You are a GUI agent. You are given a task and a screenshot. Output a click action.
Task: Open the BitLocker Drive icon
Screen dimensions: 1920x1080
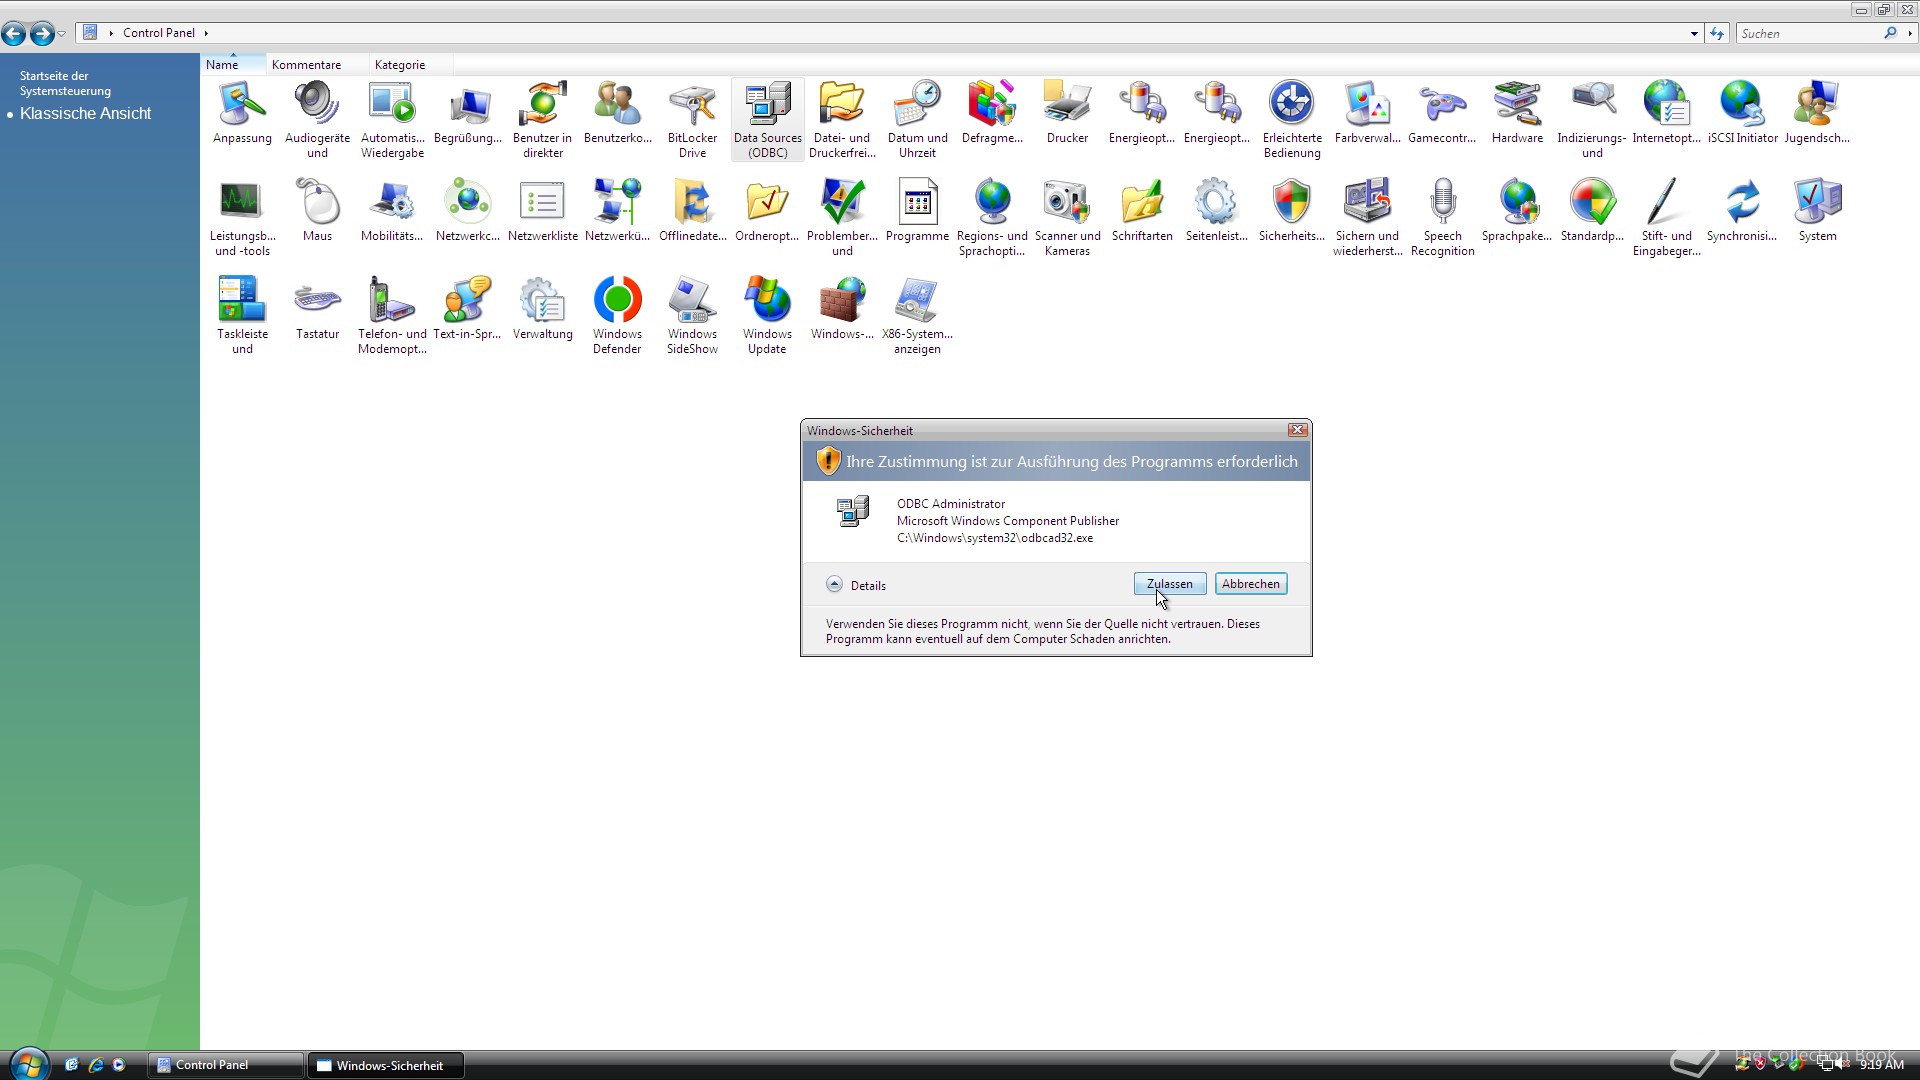[x=692, y=120]
